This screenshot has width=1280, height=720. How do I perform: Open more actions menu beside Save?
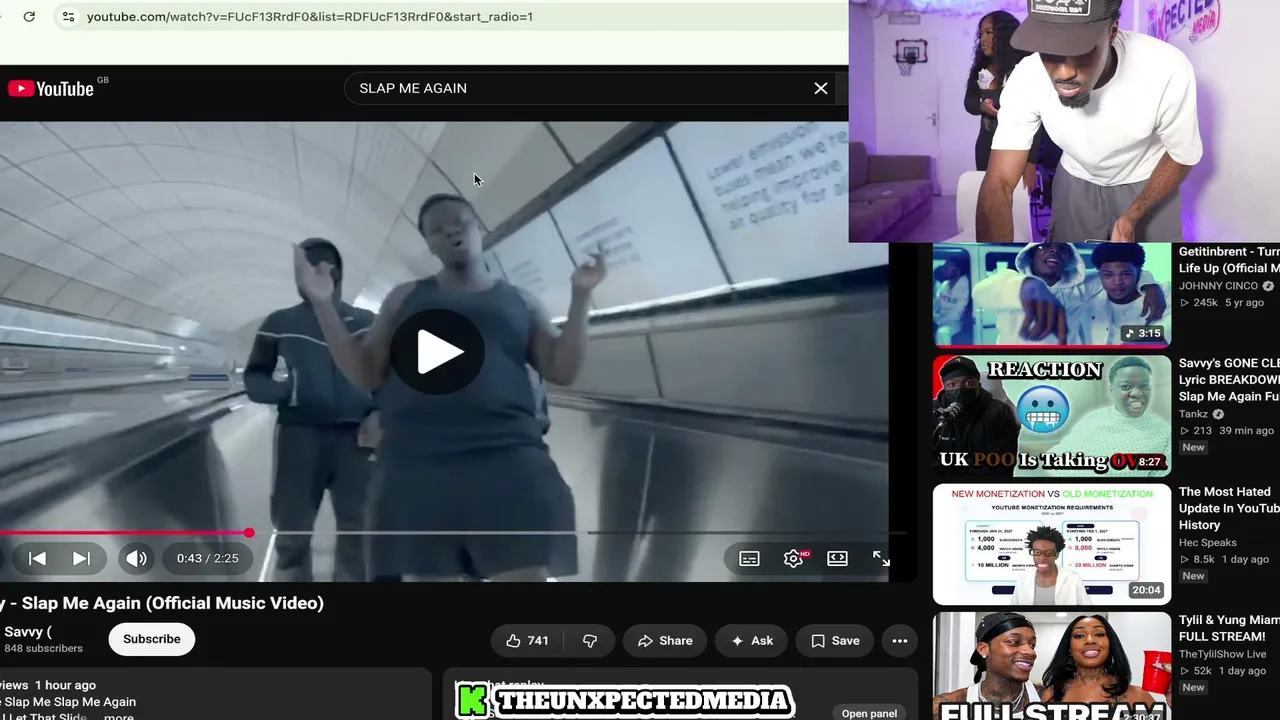click(x=900, y=641)
